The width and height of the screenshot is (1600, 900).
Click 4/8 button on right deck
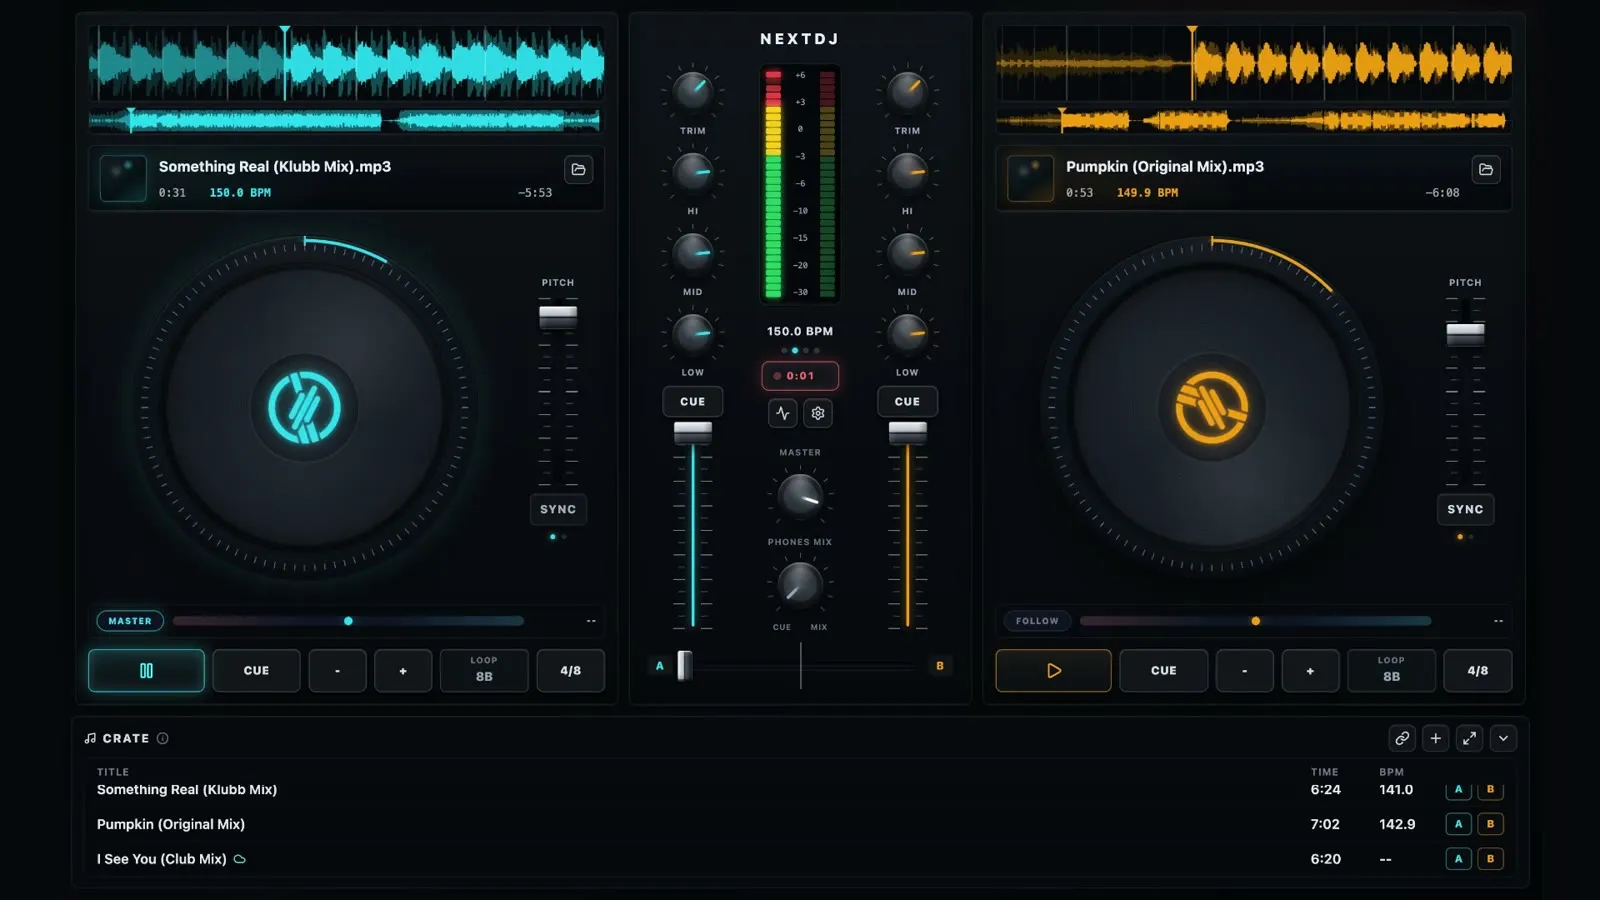coord(1477,671)
